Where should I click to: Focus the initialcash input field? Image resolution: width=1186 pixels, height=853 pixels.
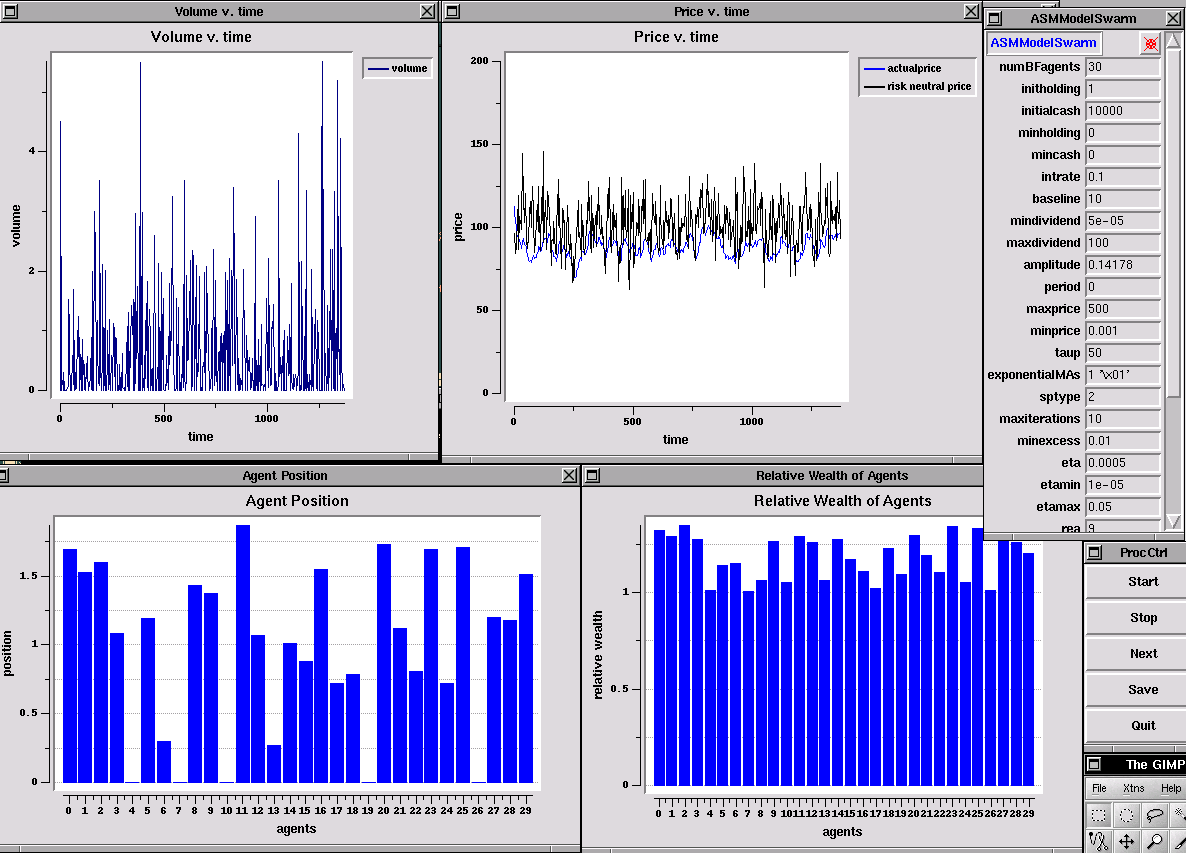click(x=1122, y=111)
